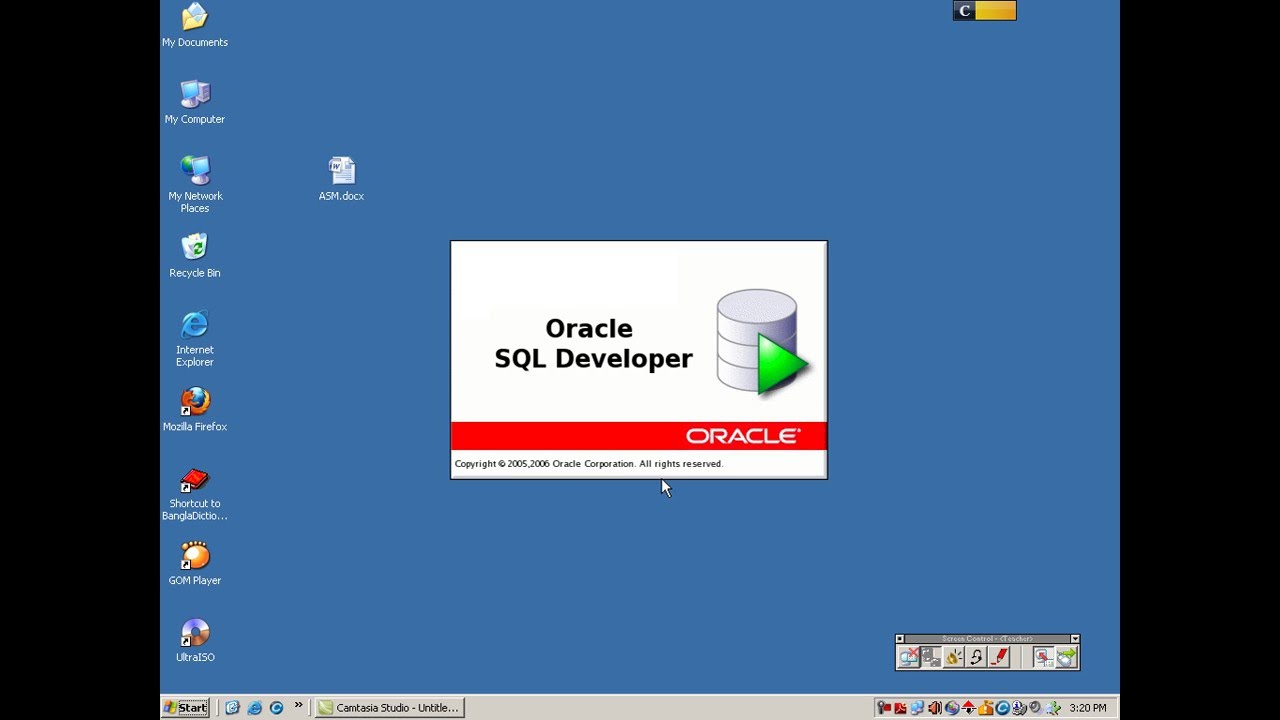Launch Internet Explorer from Quick Launch
This screenshot has height=720, width=1280.
click(x=254, y=707)
